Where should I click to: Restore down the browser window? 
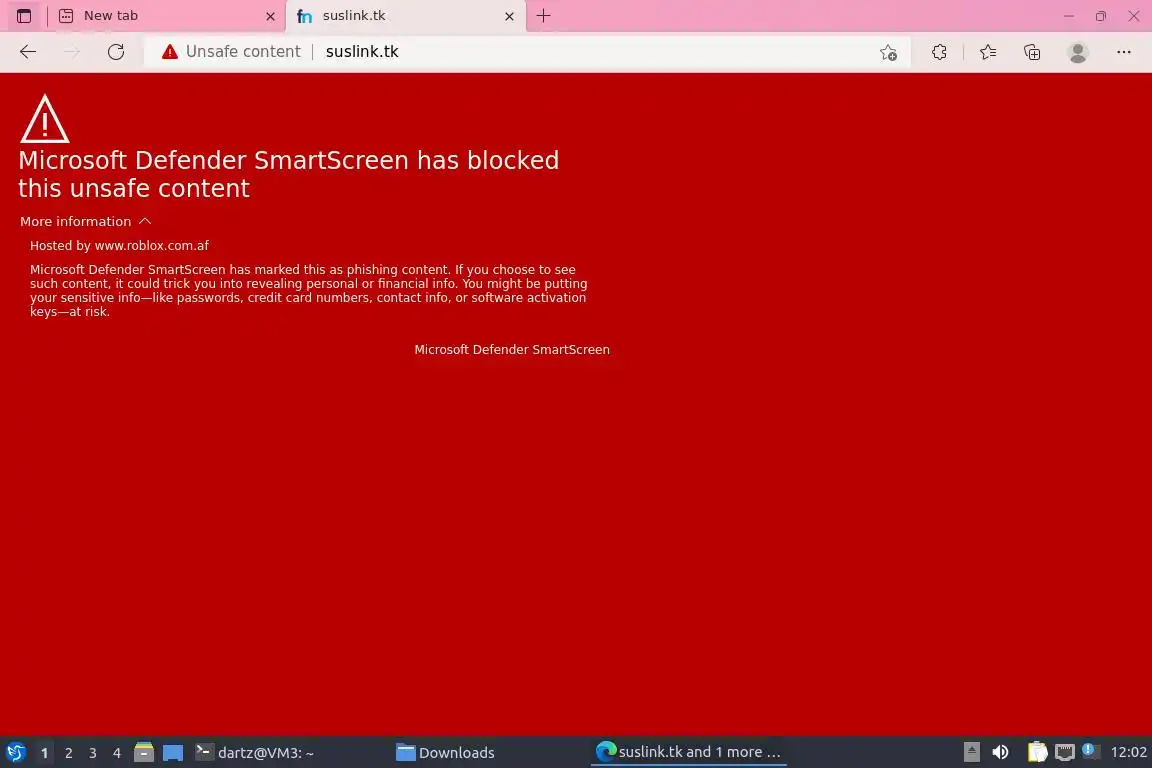click(x=1101, y=16)
